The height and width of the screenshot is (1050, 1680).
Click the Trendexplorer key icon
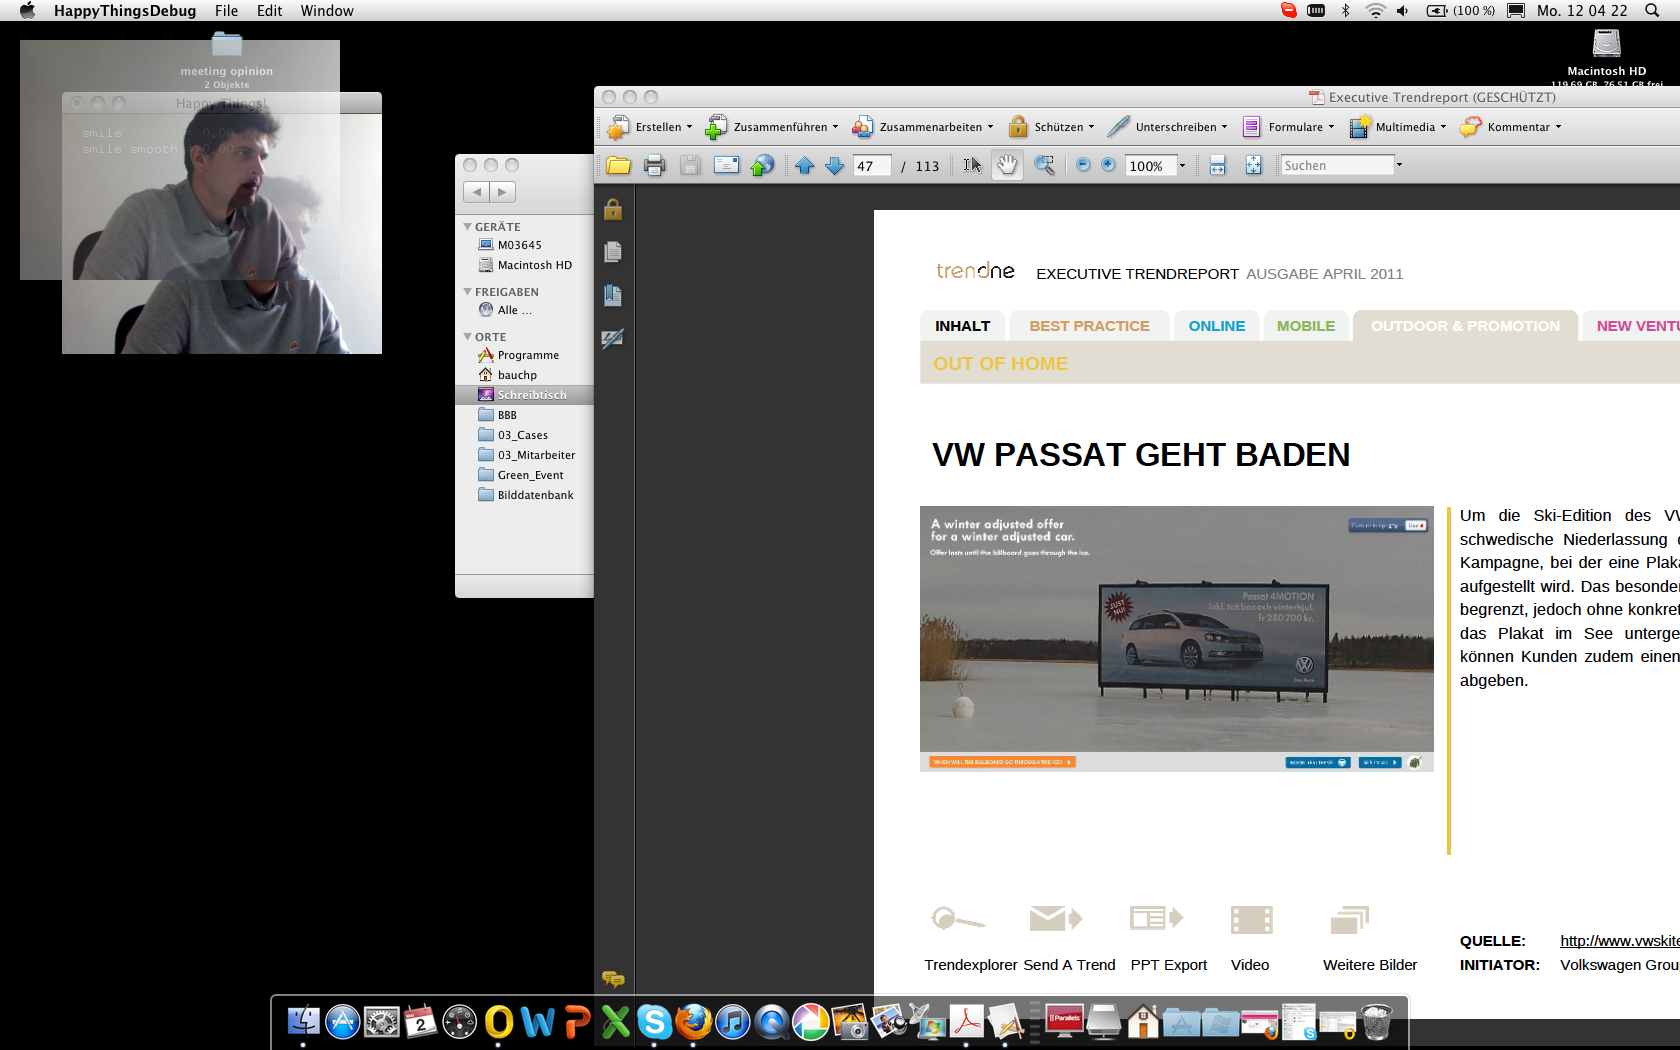(x=958, y=918)
